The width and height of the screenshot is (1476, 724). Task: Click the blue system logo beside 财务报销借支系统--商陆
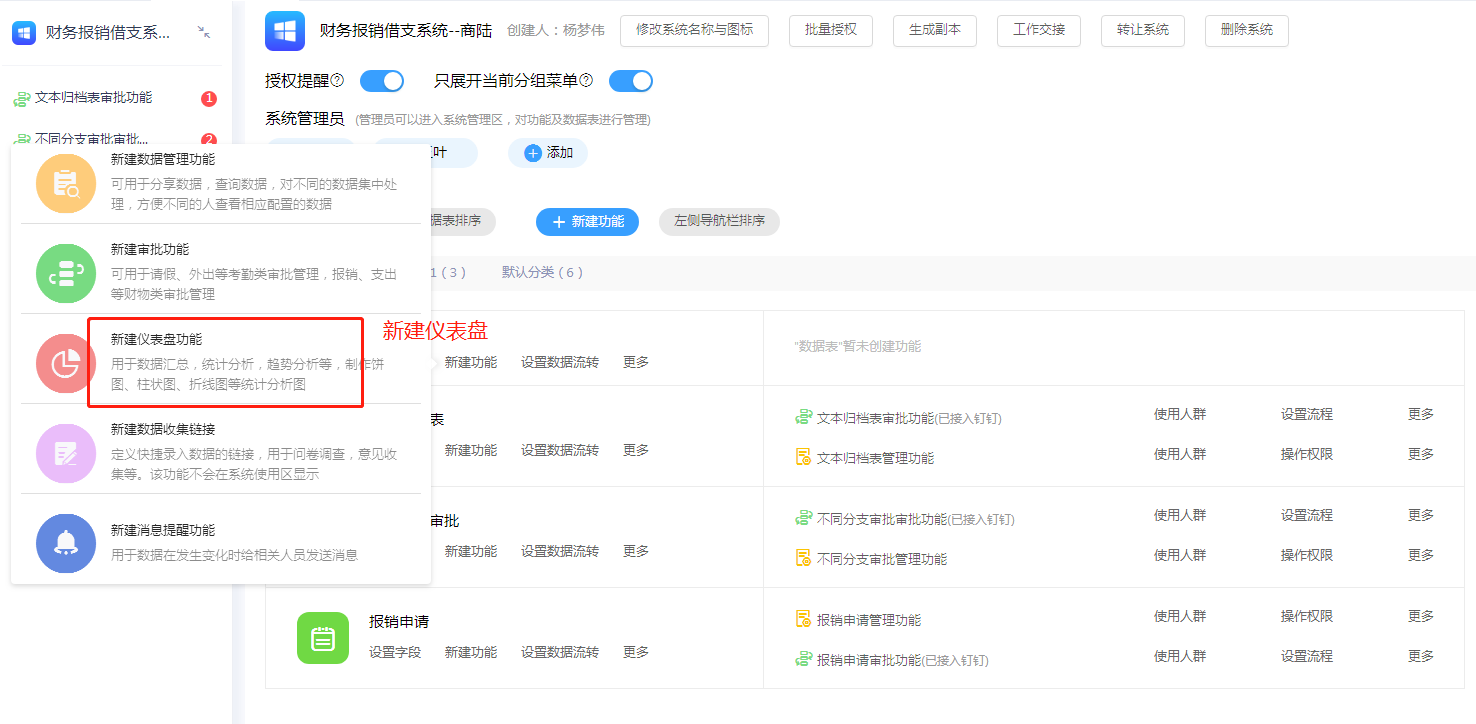click(x=285, y=31)
